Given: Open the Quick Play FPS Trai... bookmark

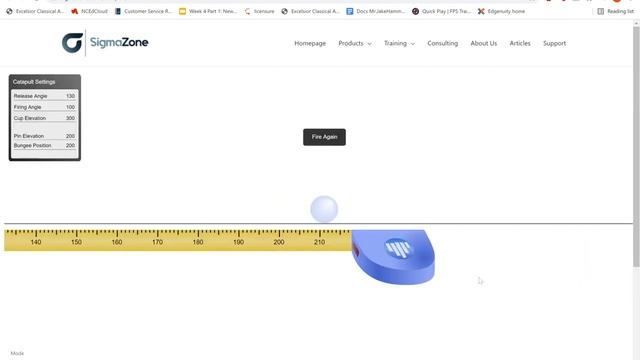Looking at the screenshot, I should click(x=441, y=11).
